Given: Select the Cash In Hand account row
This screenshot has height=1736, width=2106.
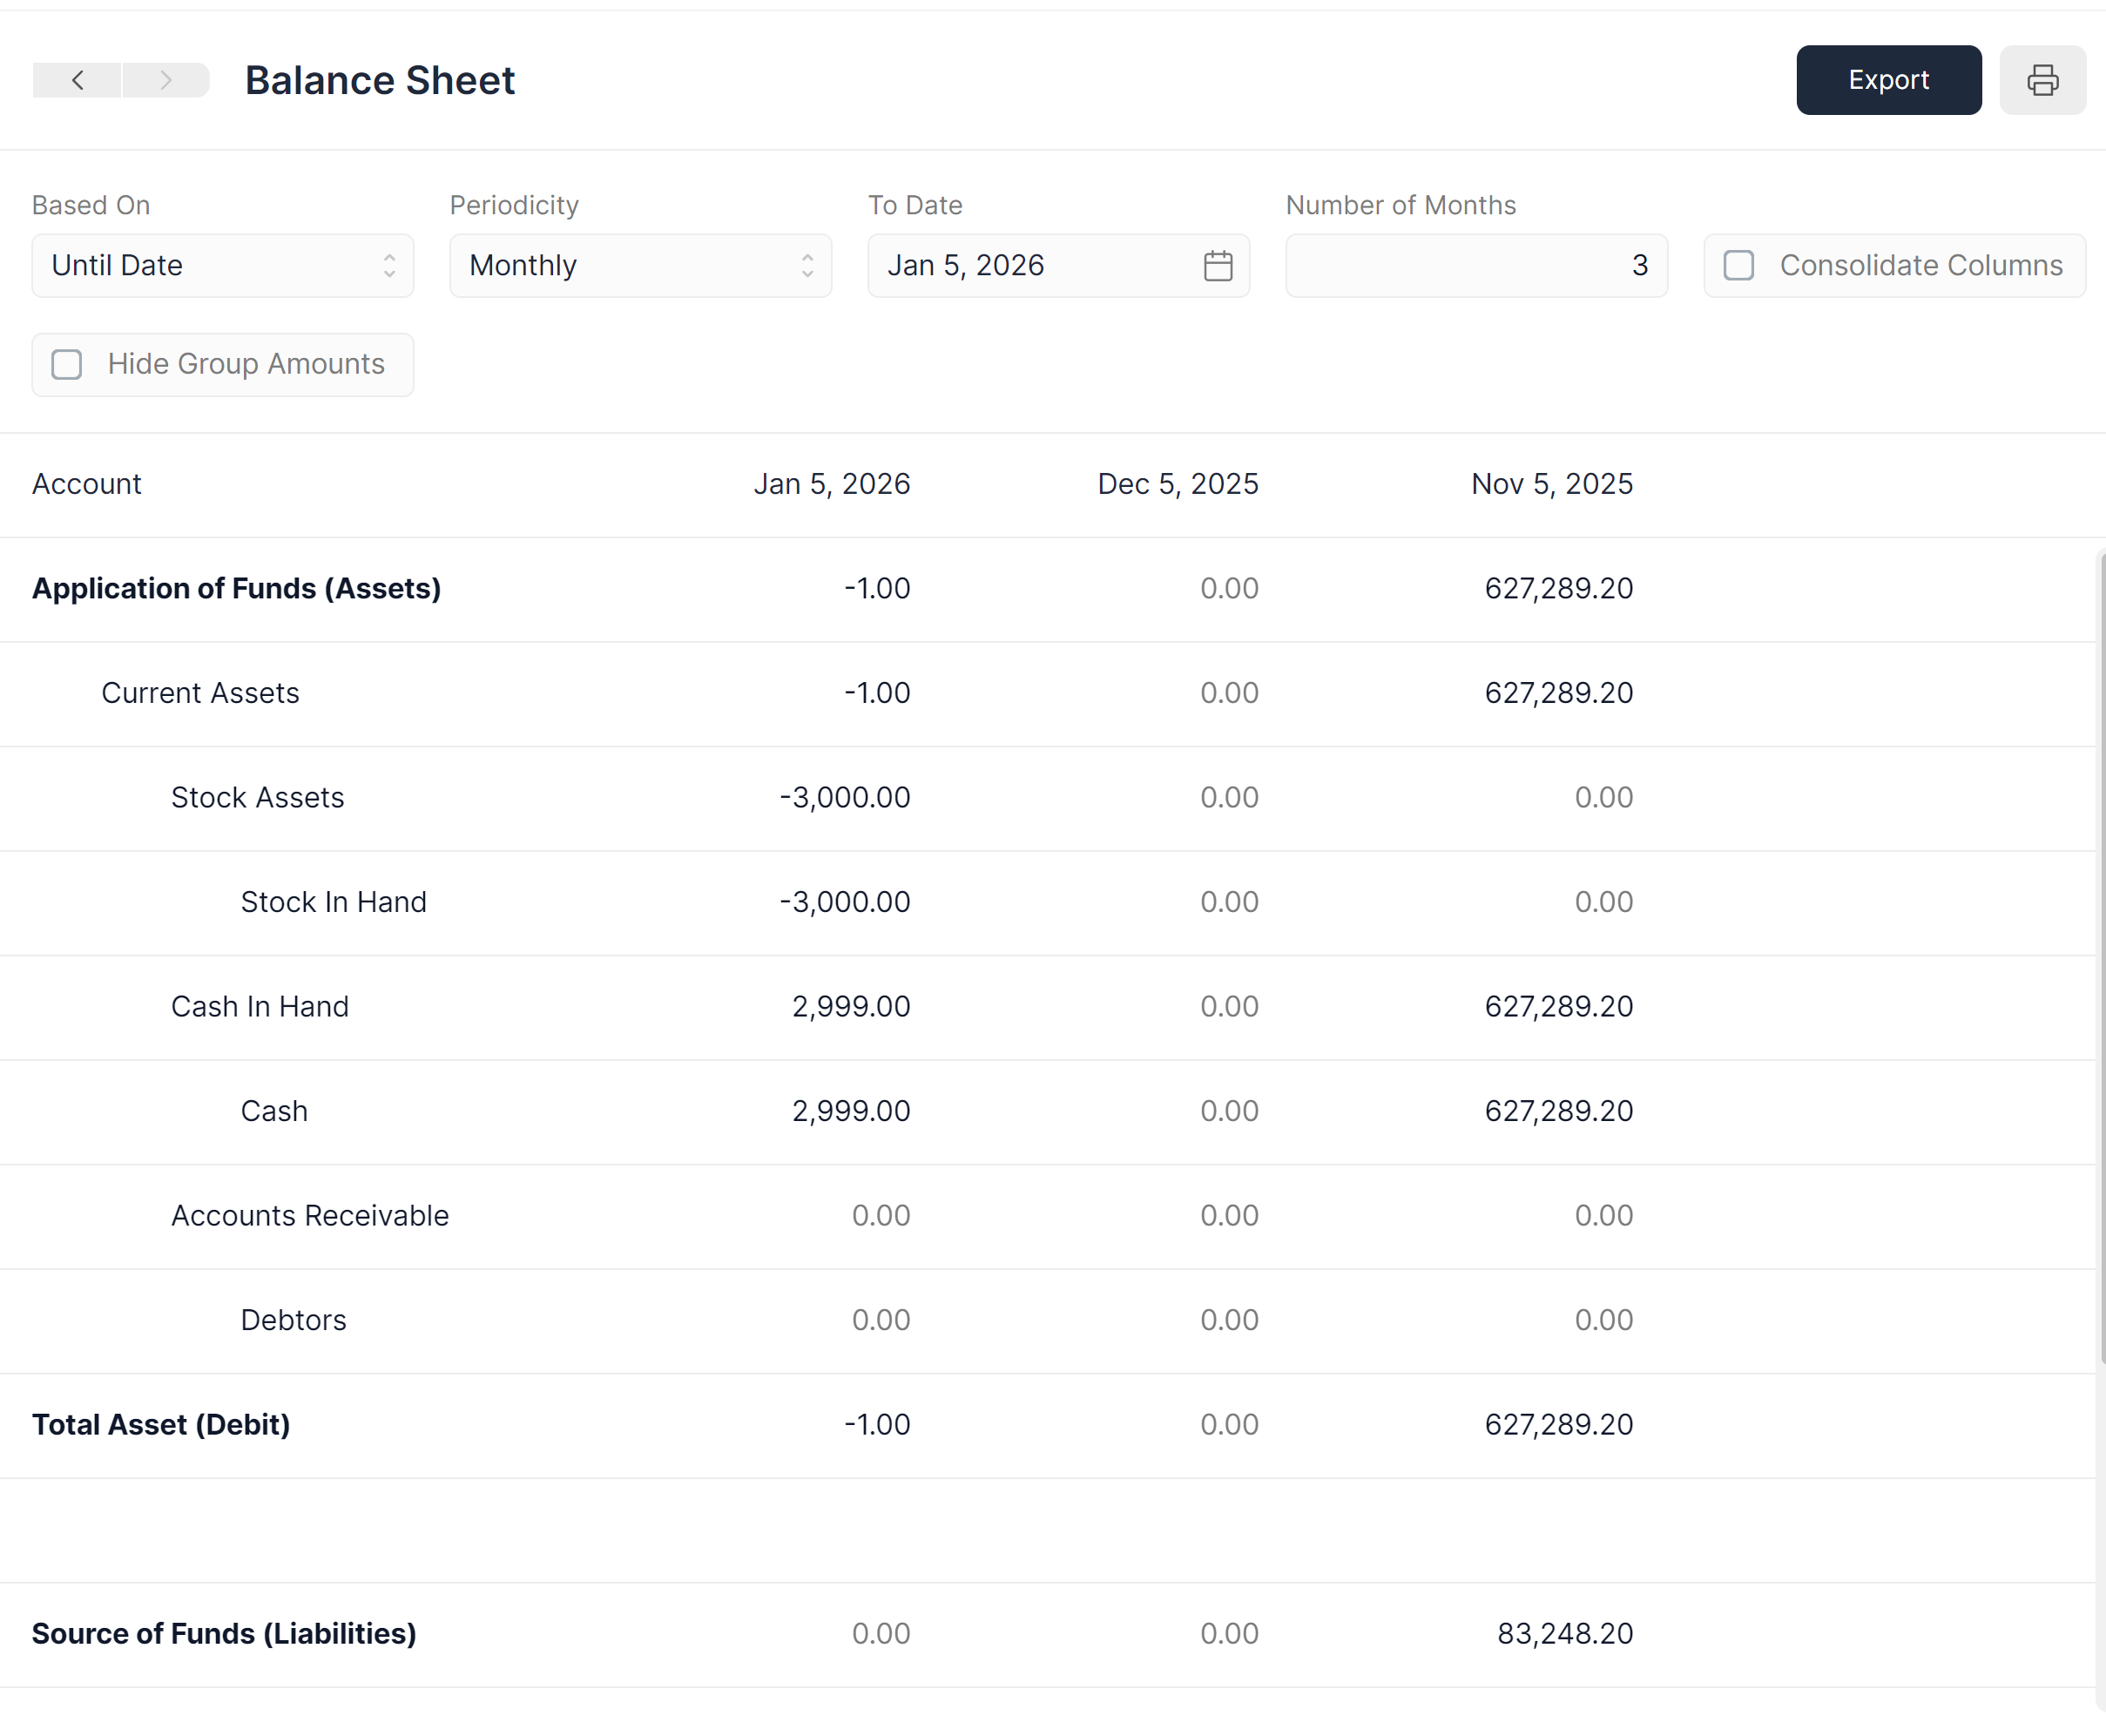Looking at the screenshot, I should 260,1006.
